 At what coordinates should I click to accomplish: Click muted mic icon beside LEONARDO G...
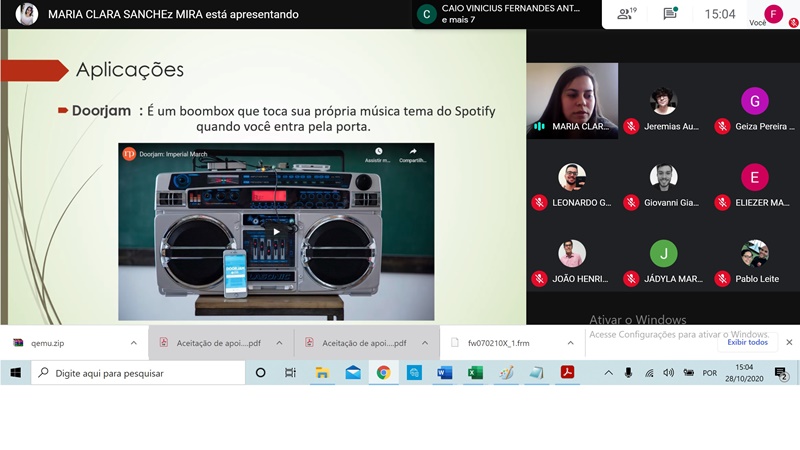coord(539,203)
